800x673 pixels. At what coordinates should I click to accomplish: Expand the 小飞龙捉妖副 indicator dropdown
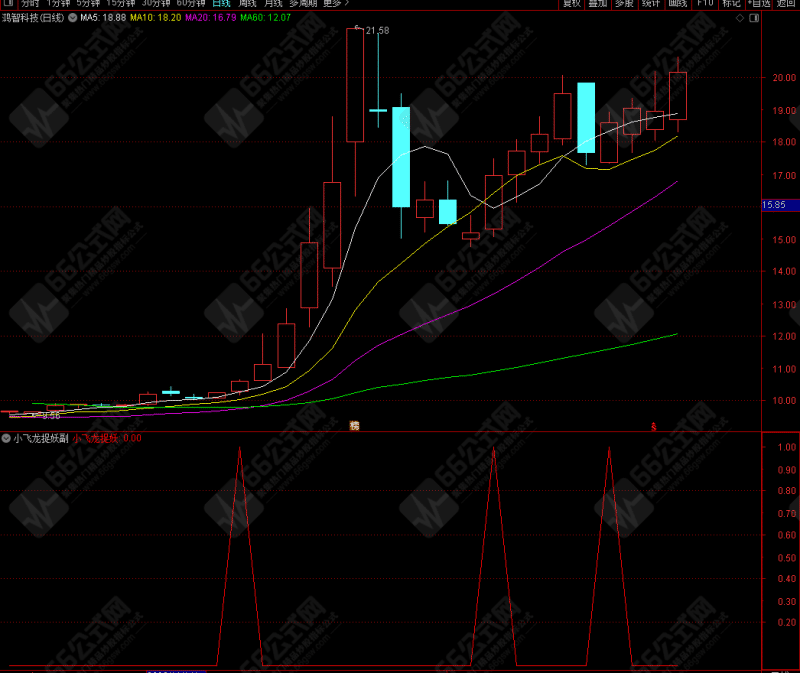pyautogui.click(x=6, y=438)
